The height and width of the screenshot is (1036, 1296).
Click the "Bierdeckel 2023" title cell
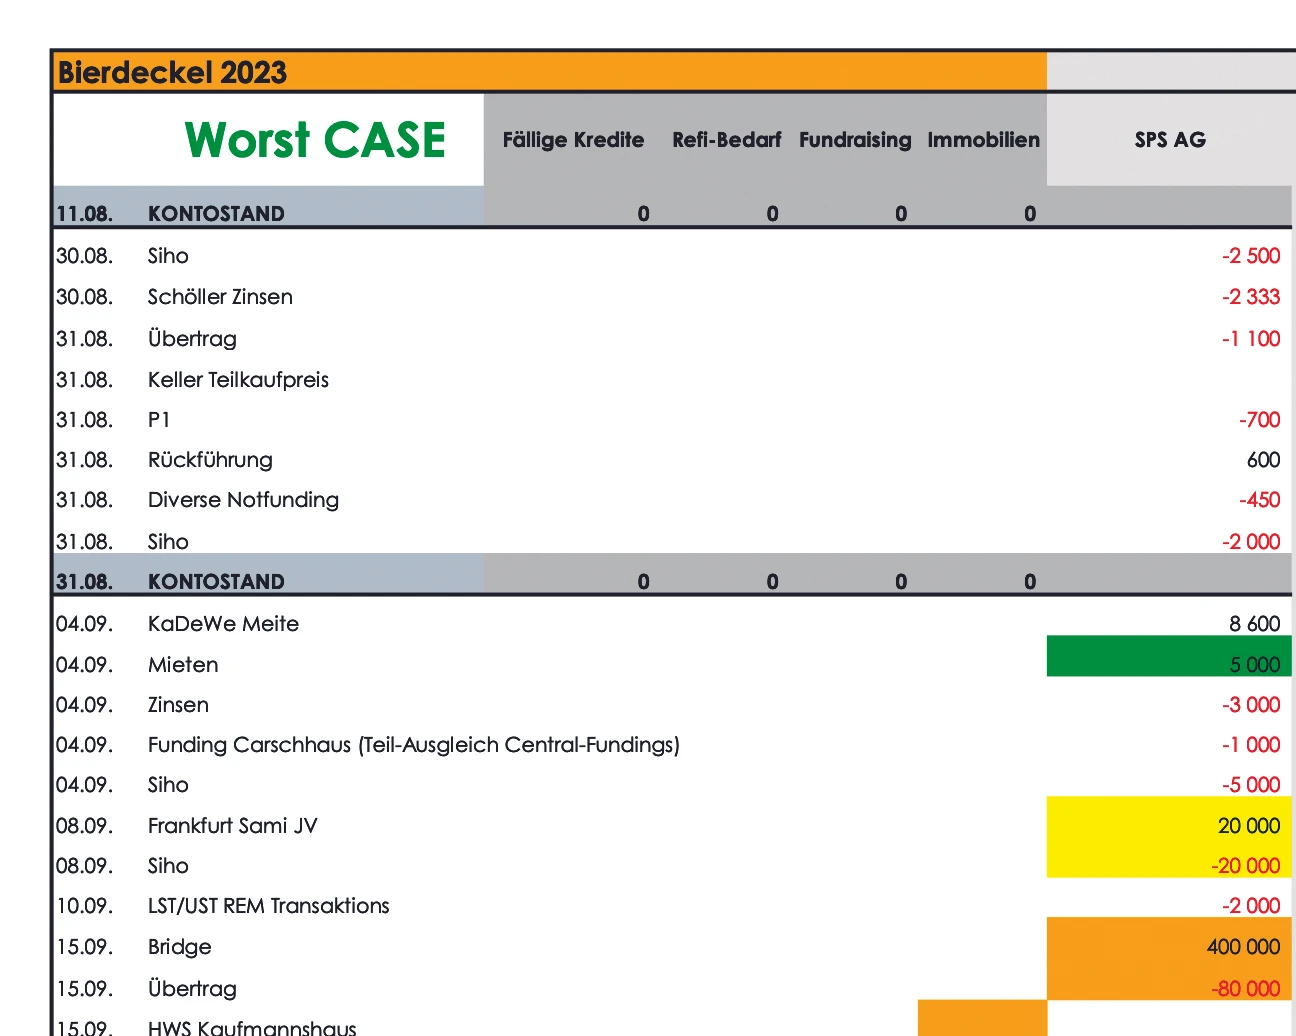tap(172, 73)
